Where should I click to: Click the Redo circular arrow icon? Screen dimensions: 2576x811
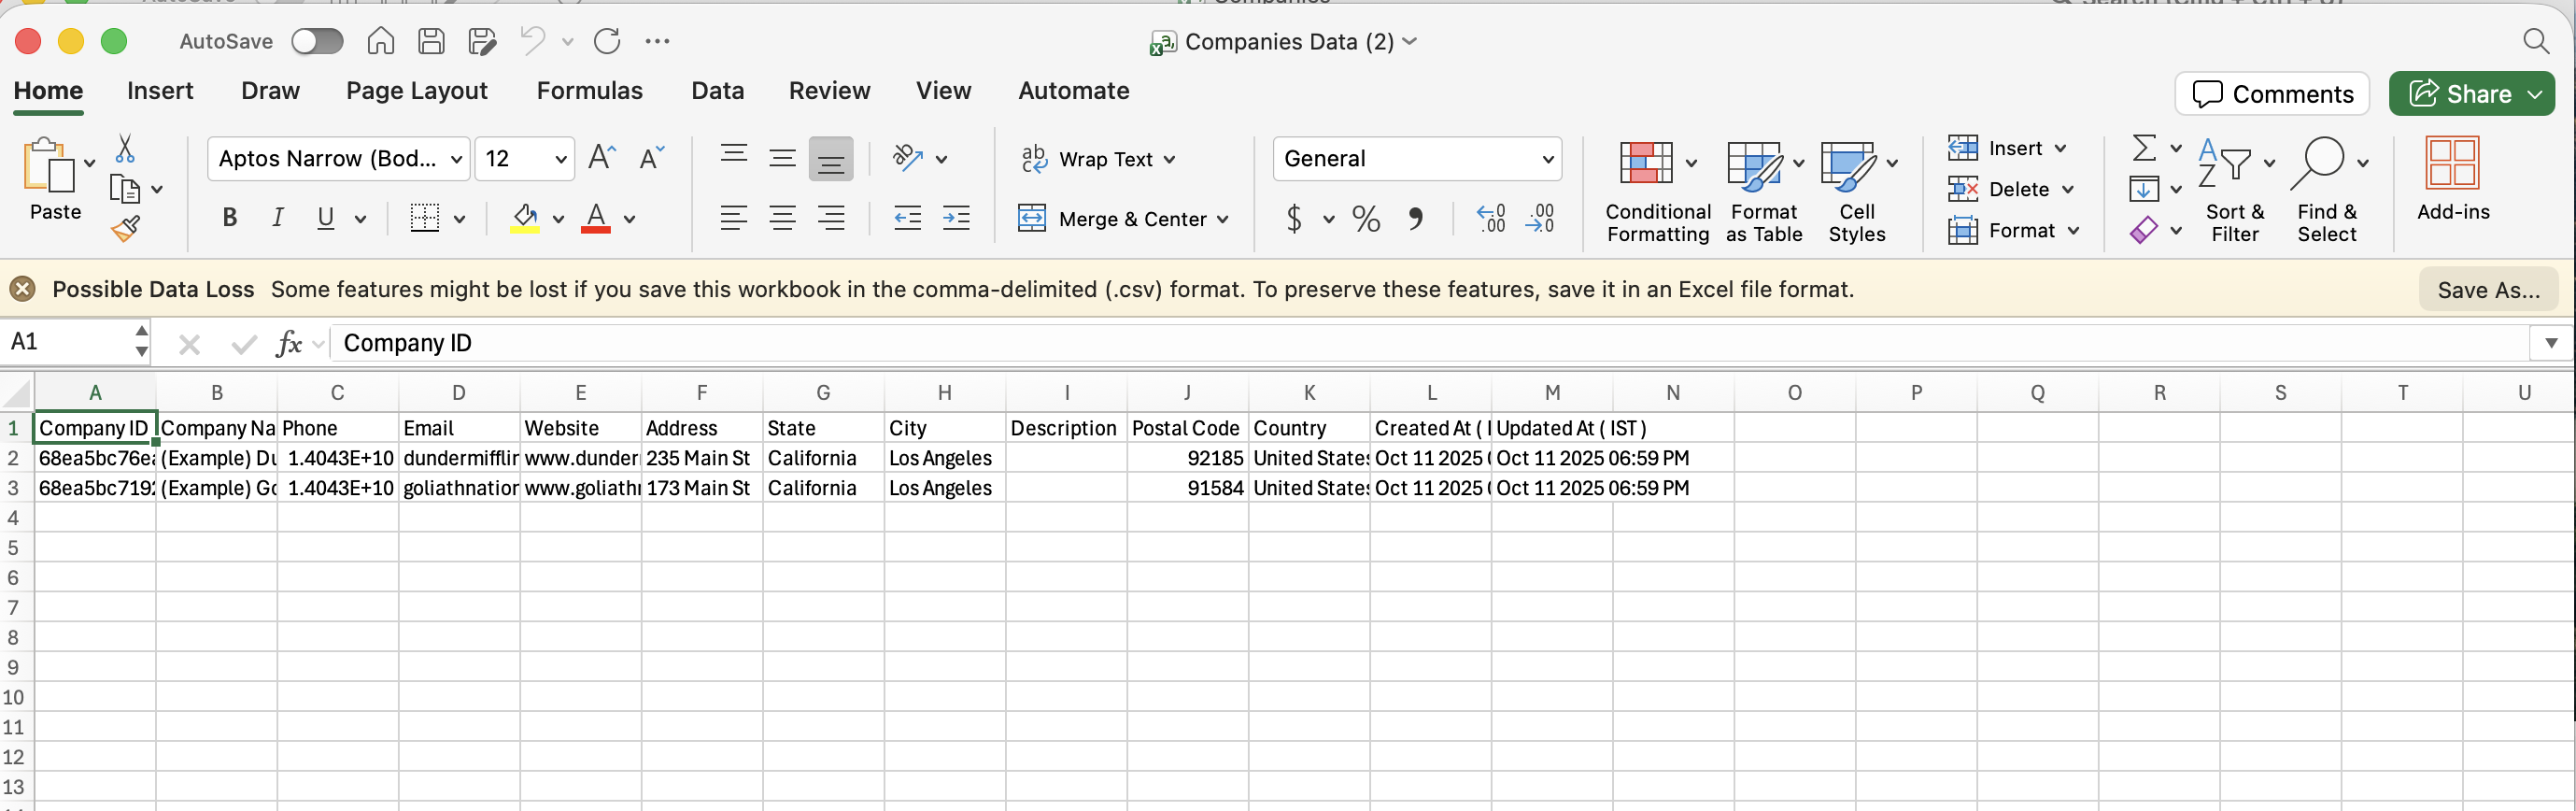(607, 41)
